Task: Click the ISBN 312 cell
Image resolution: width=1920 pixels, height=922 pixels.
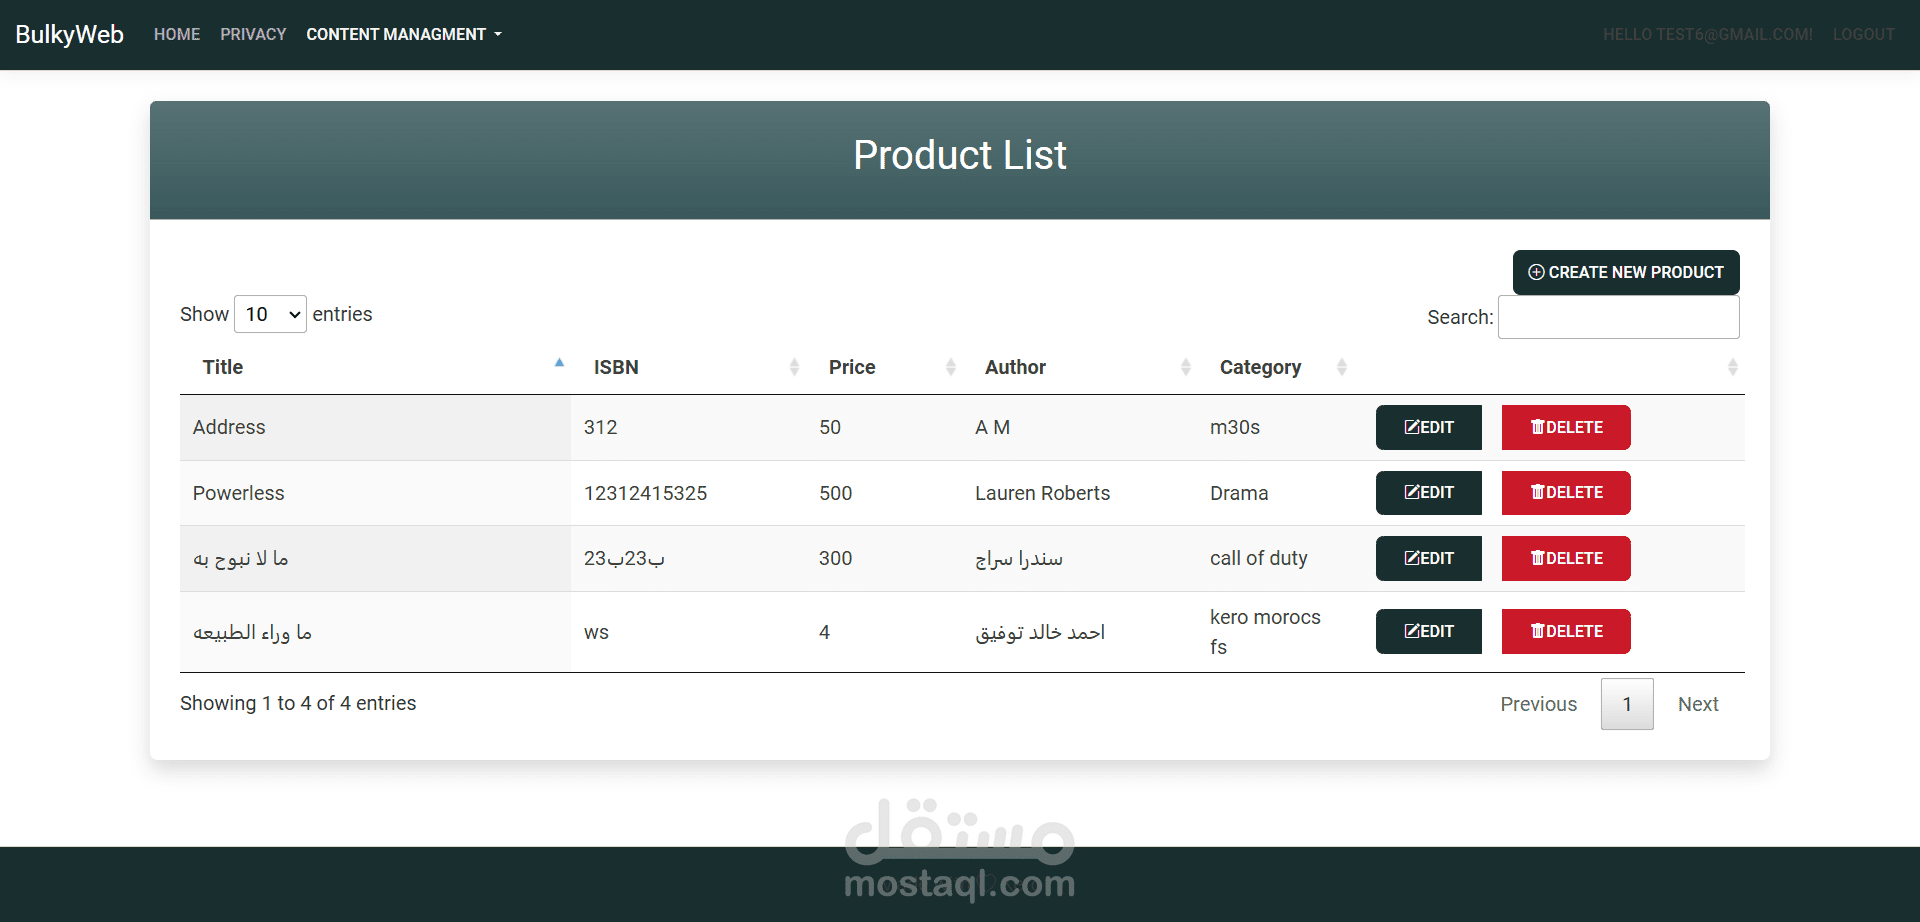Action: pyautogui.click(x=688, y=427)
